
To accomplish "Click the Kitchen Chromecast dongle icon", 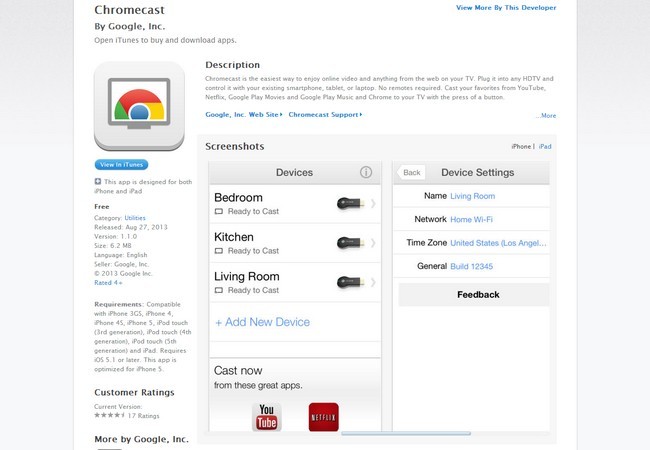I will 351,243.
